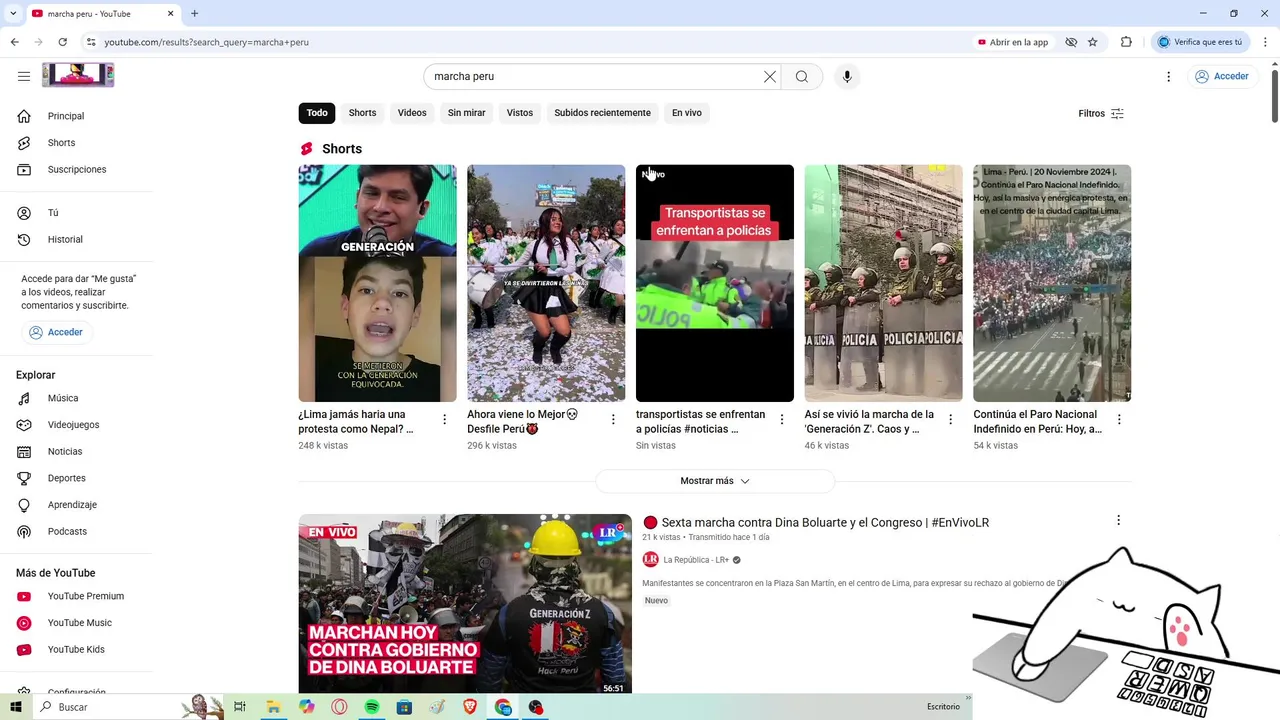This screenshot has width=1280, height=720.
Task: Select the En vivo filter chip
Action: pos(686,113)
